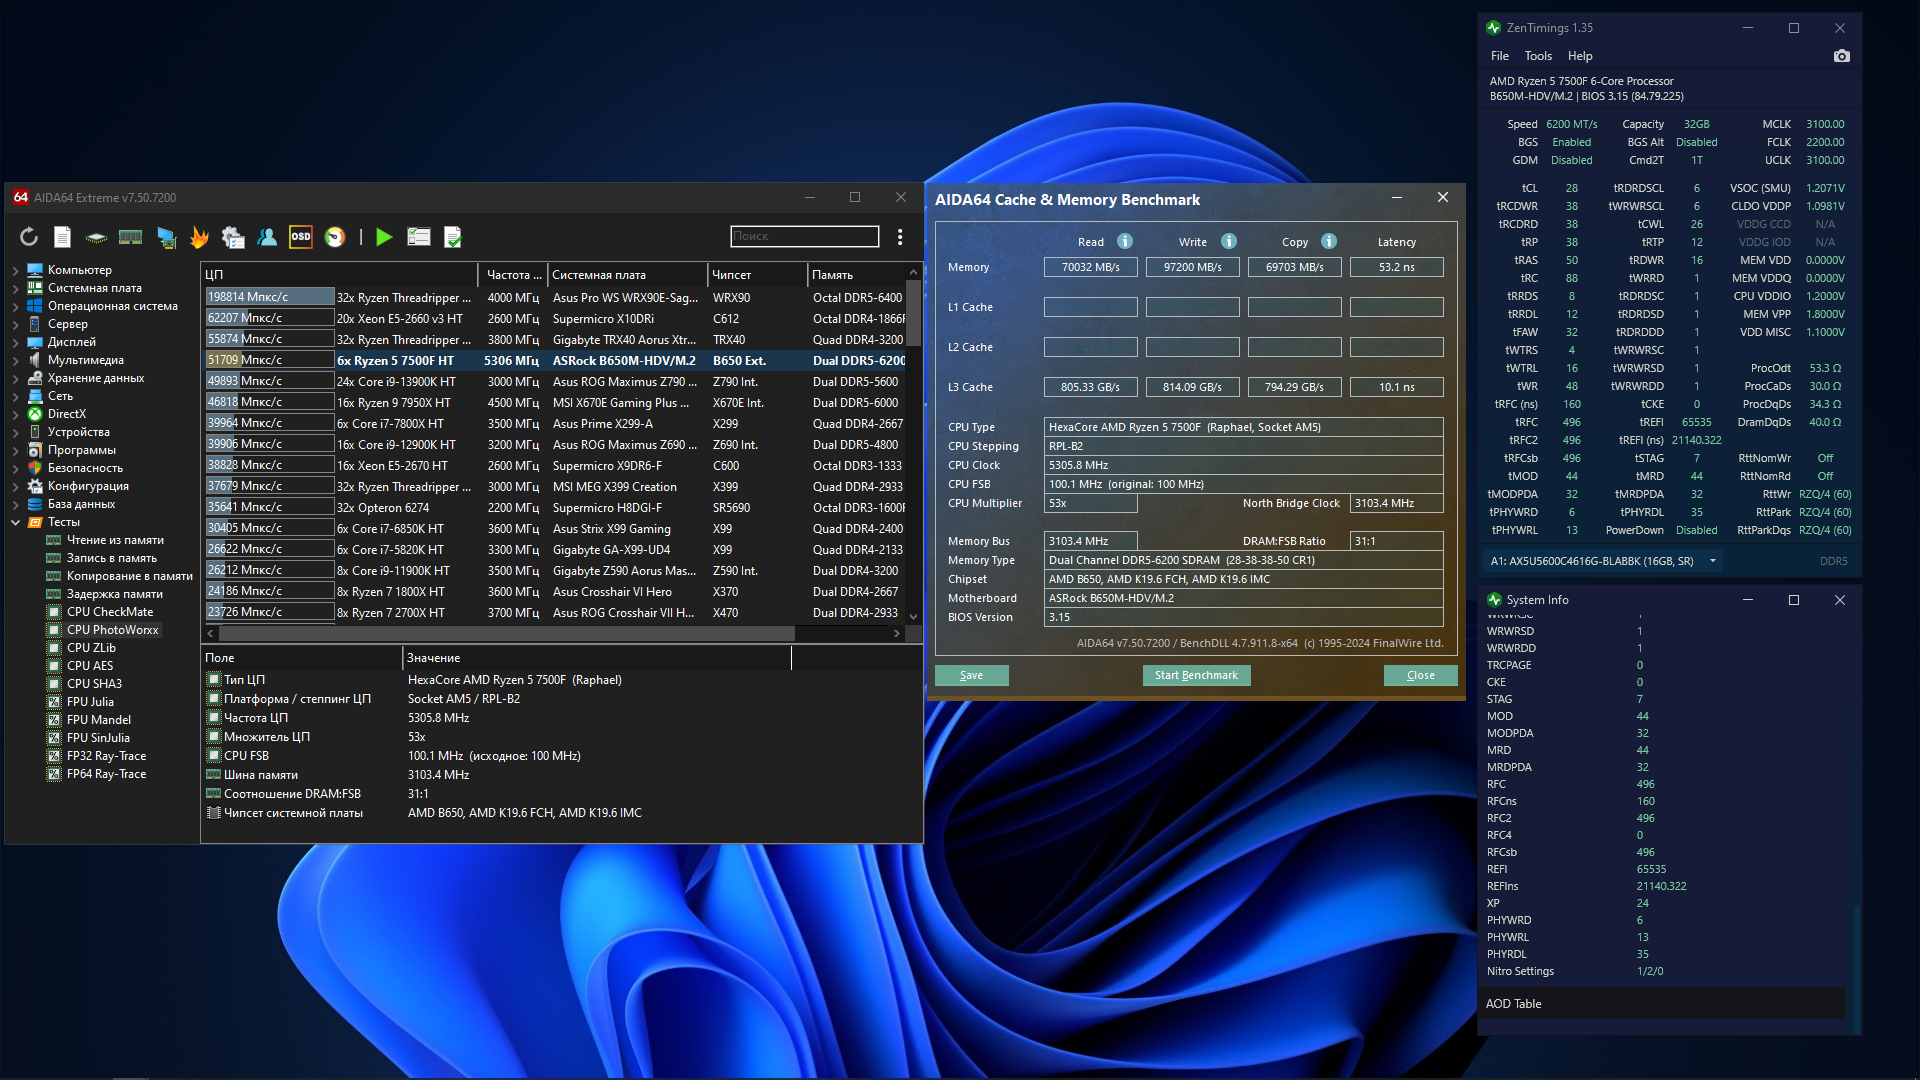Click Save in the benchmark window

(971, 675)
